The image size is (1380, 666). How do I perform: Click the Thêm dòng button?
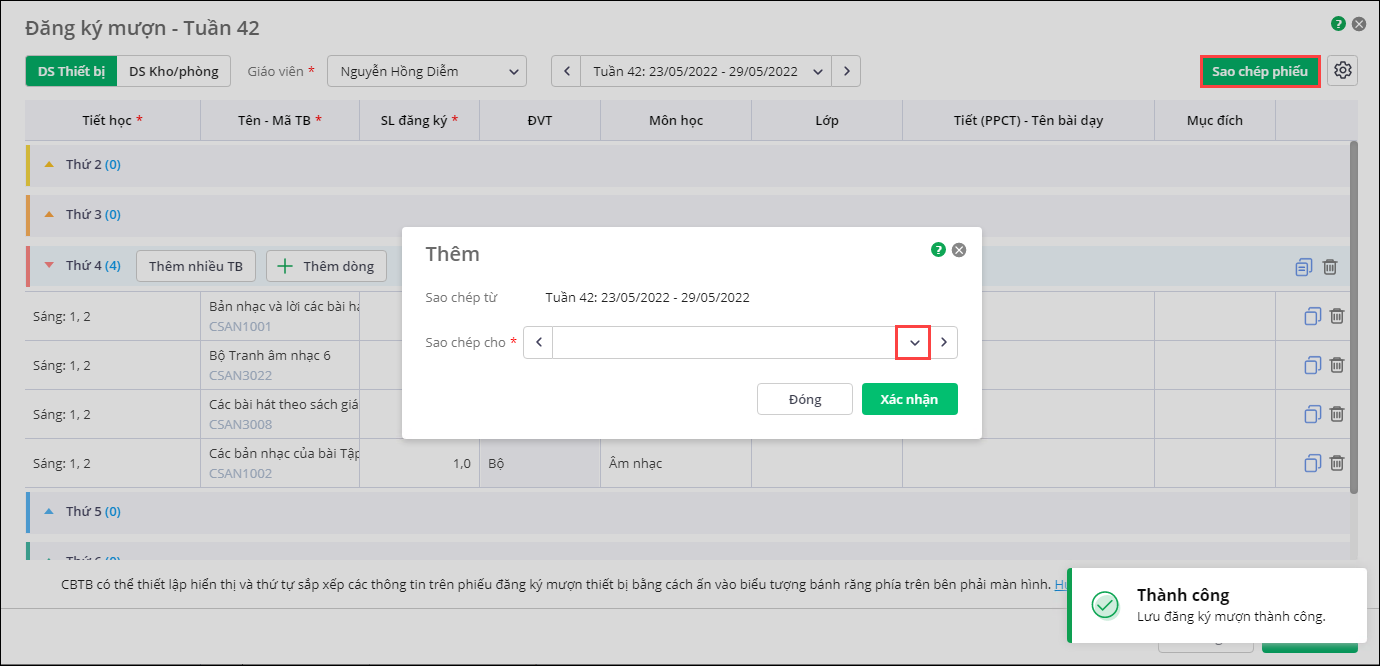(326, 266)
